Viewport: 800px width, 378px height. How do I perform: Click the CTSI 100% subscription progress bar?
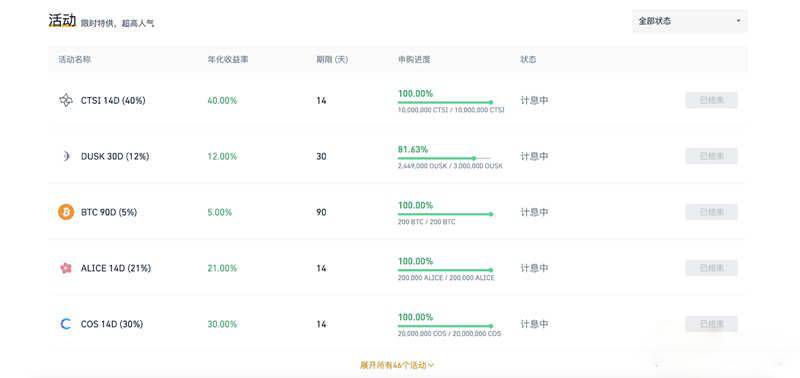pyautogui.click(x=445, y=103)
